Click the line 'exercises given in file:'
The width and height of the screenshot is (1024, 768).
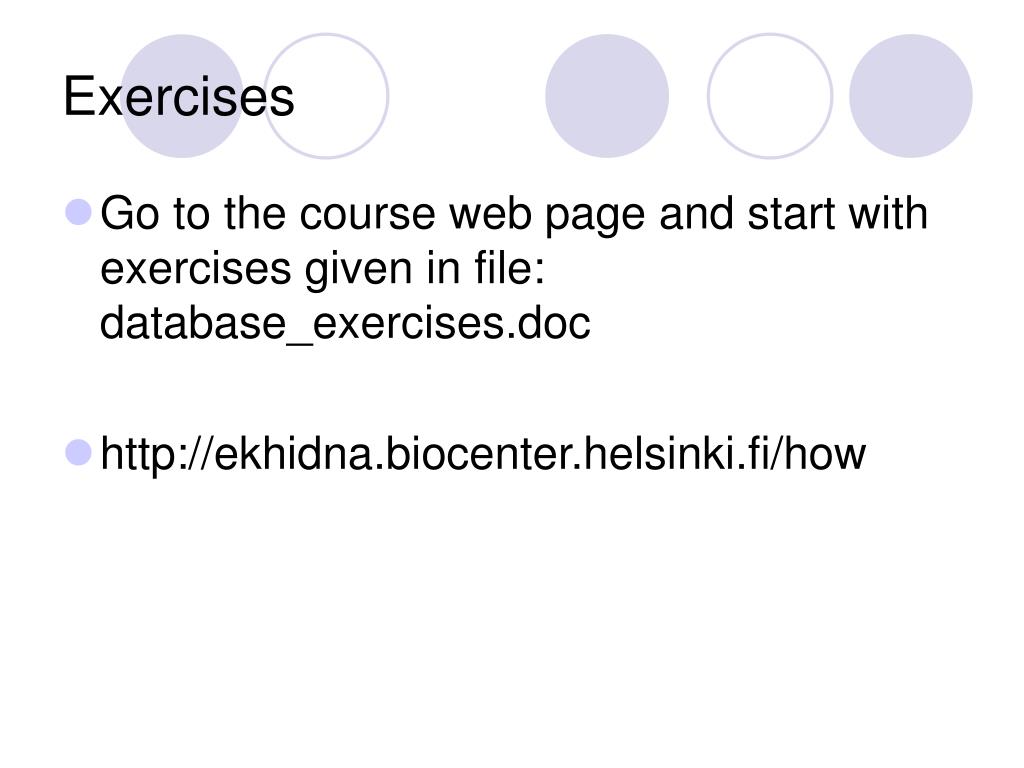[x=323, y=268]
